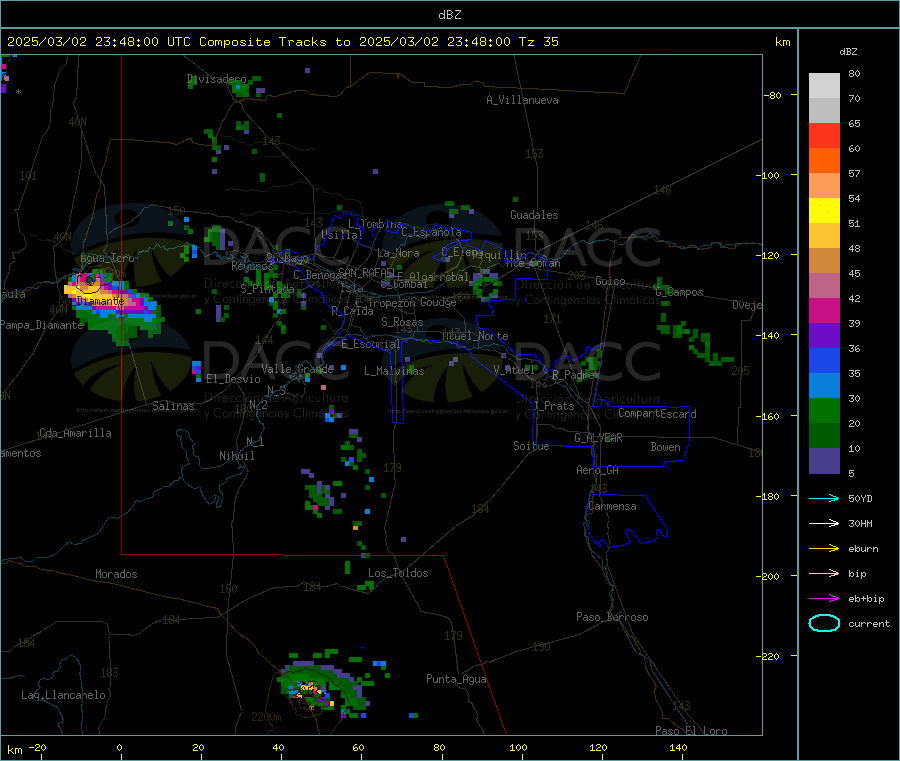Click the Guico location label
The image size is (900, 761).
click(610, 281)
